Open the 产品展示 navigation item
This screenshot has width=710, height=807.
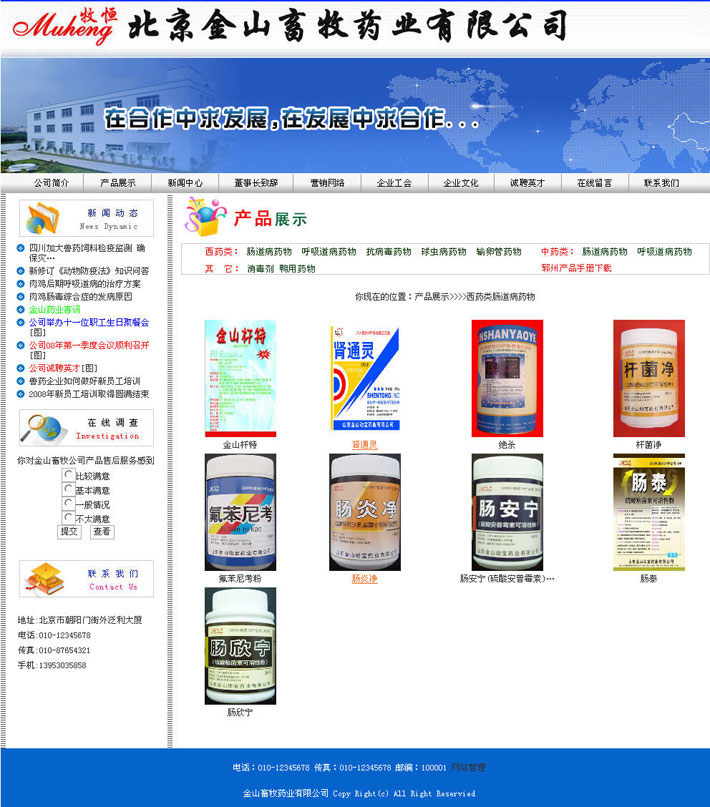pos(118,183)
